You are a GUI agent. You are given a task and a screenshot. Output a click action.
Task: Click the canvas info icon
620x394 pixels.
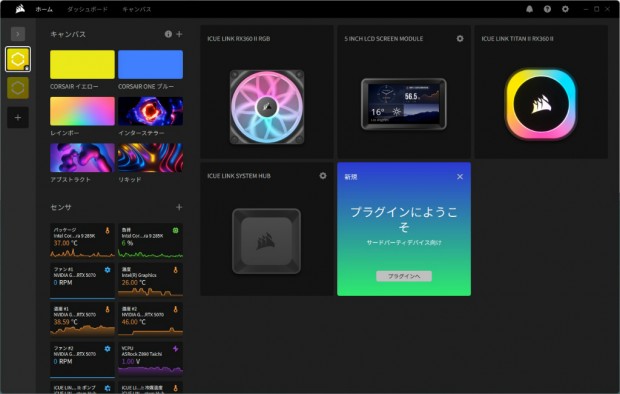point(168,34)
